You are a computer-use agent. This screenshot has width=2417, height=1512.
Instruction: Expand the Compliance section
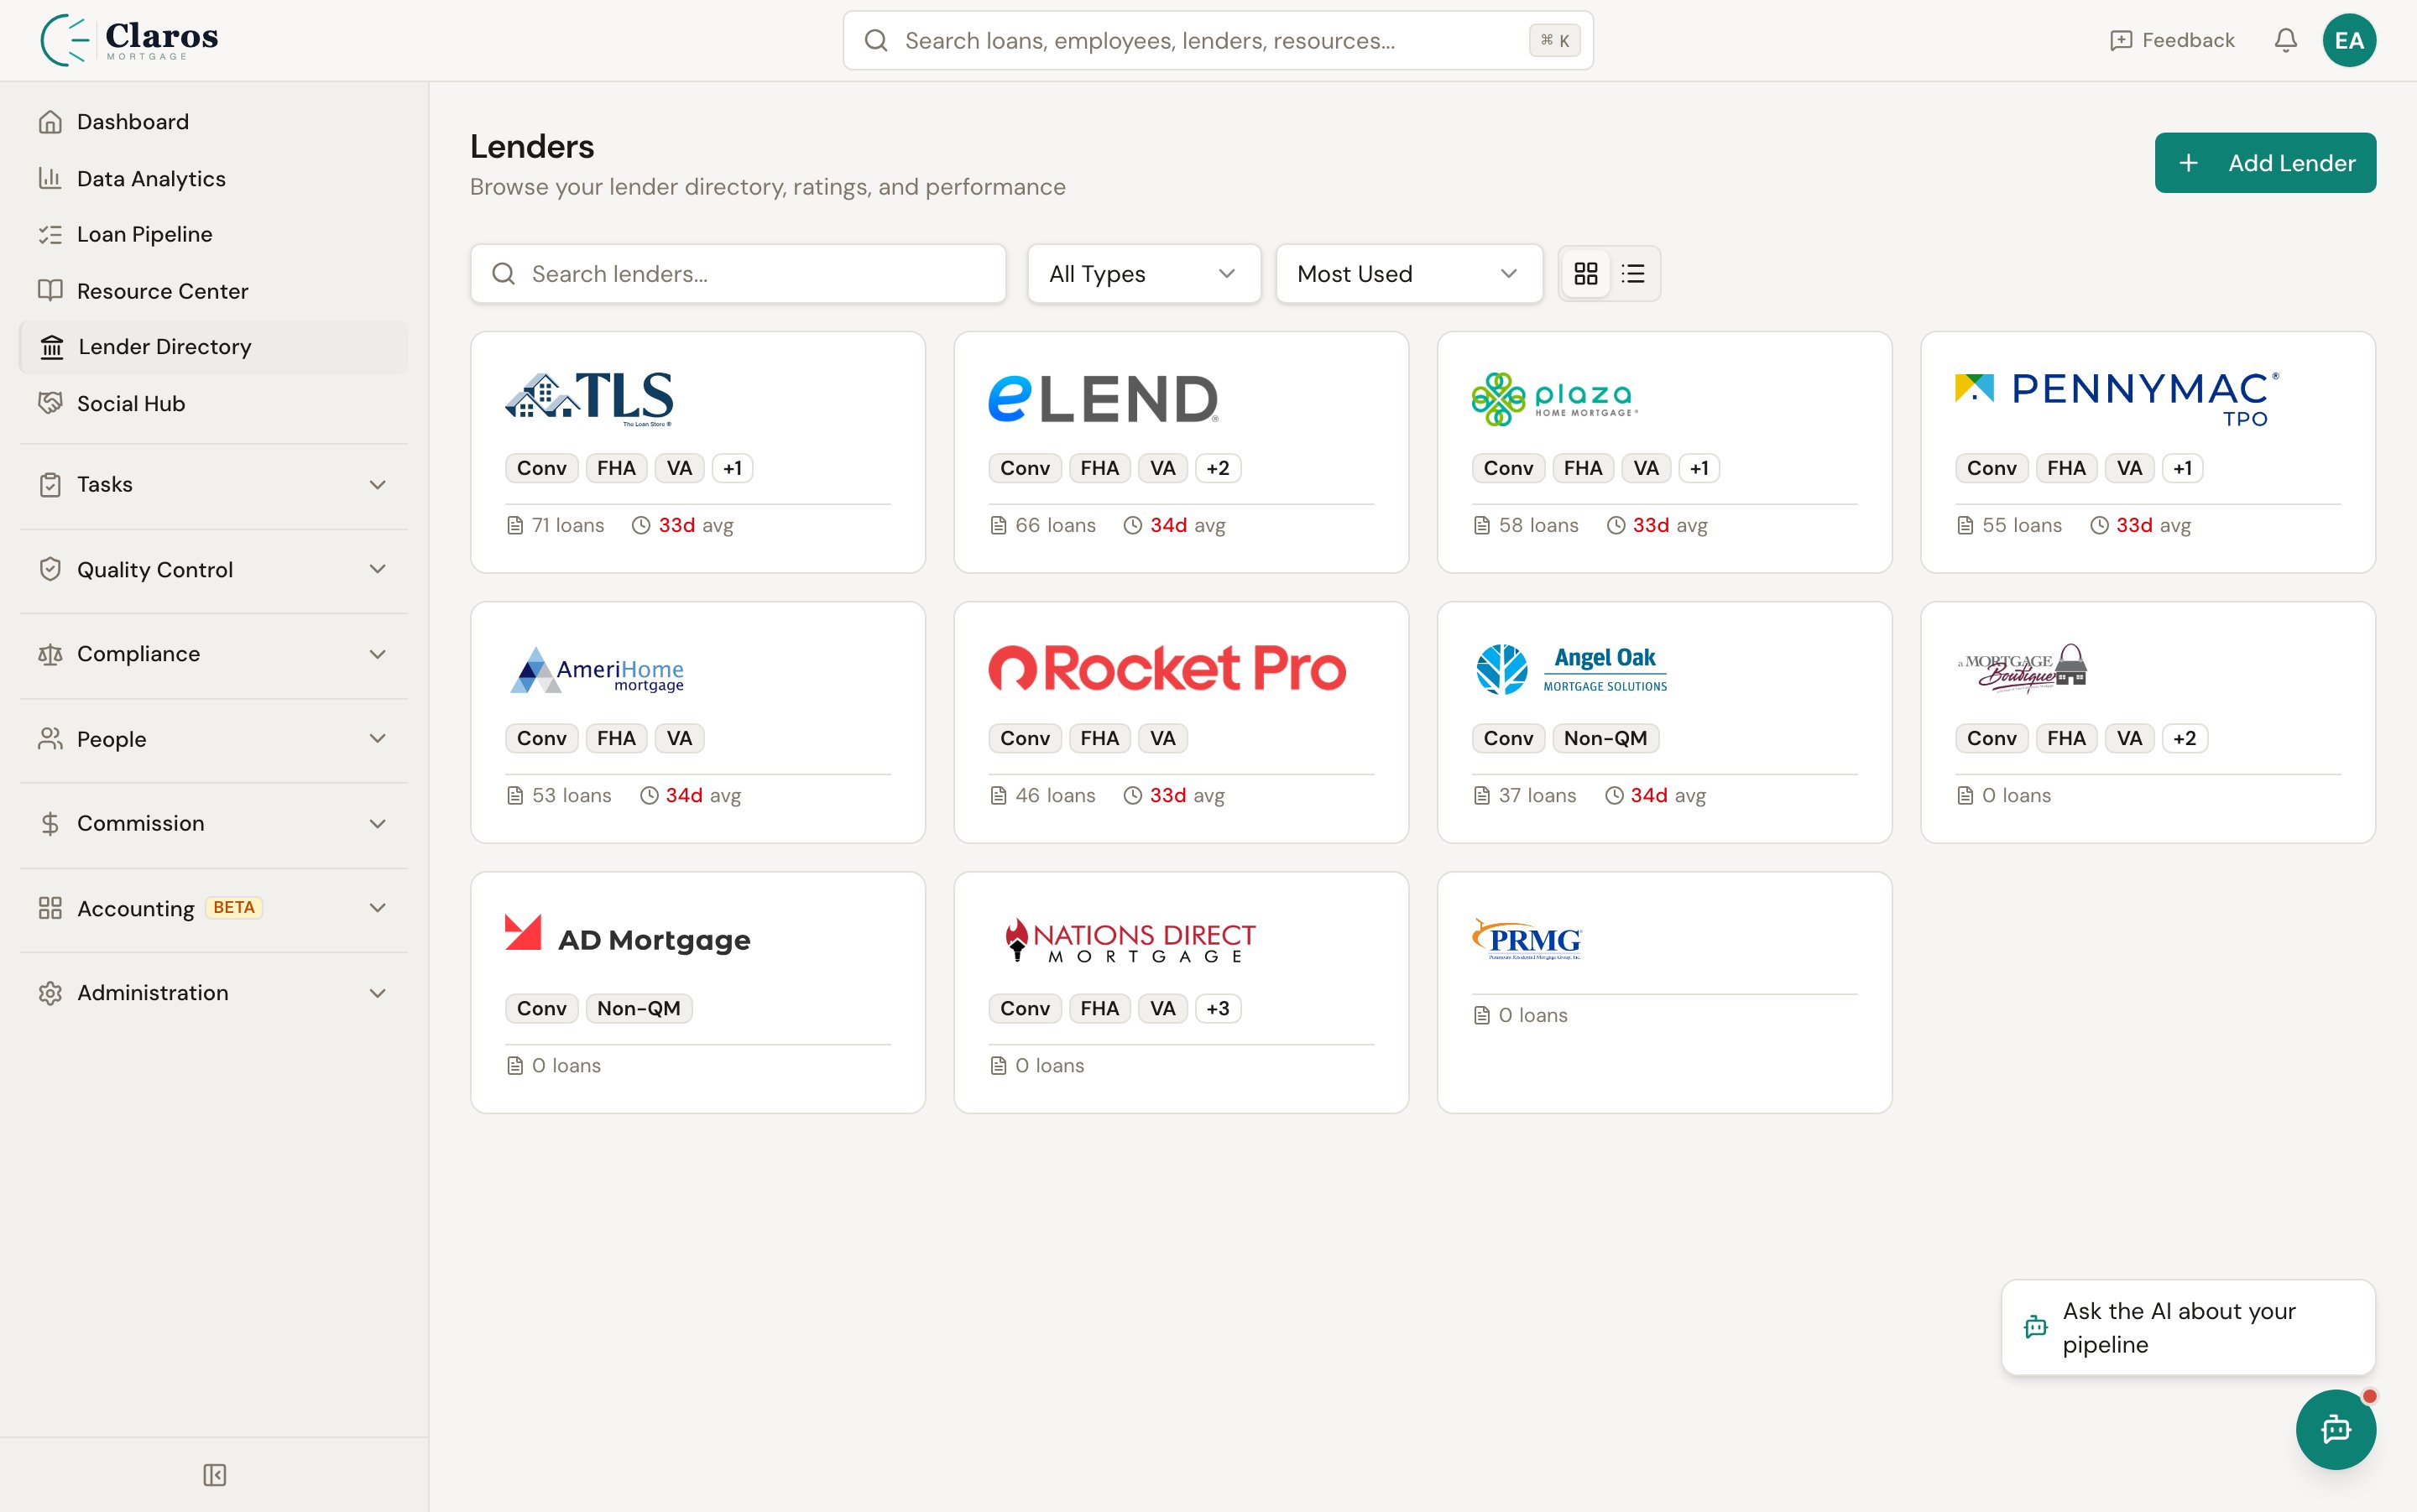point(213,654)
